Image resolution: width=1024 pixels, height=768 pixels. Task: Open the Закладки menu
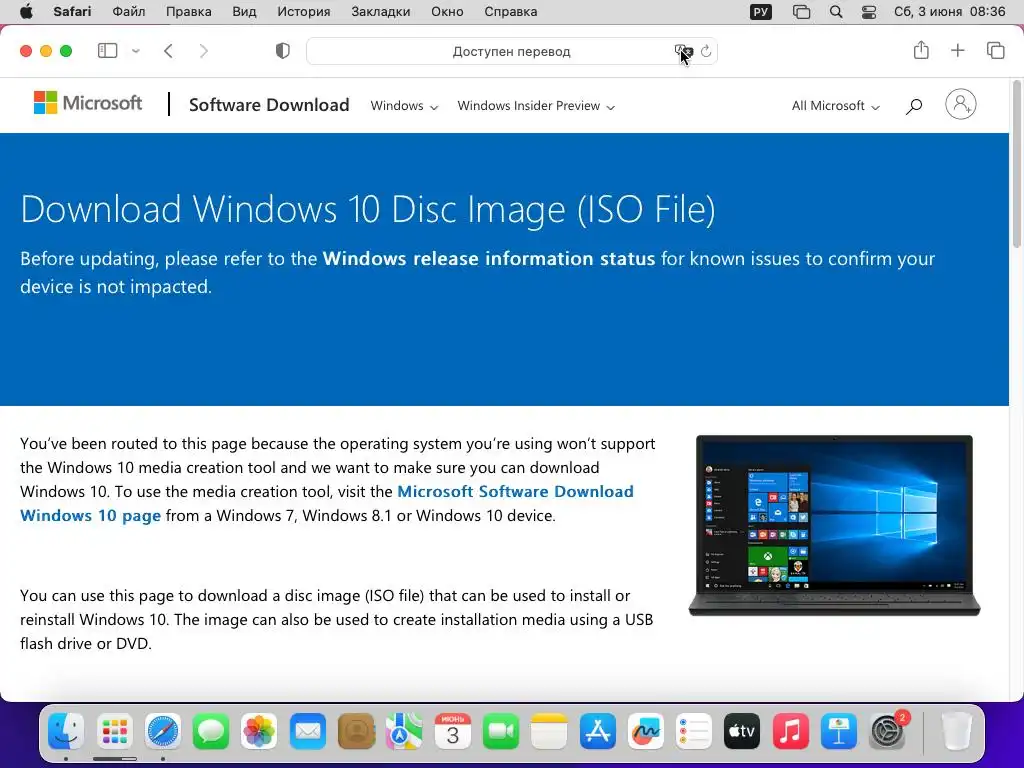pos(381,12)
